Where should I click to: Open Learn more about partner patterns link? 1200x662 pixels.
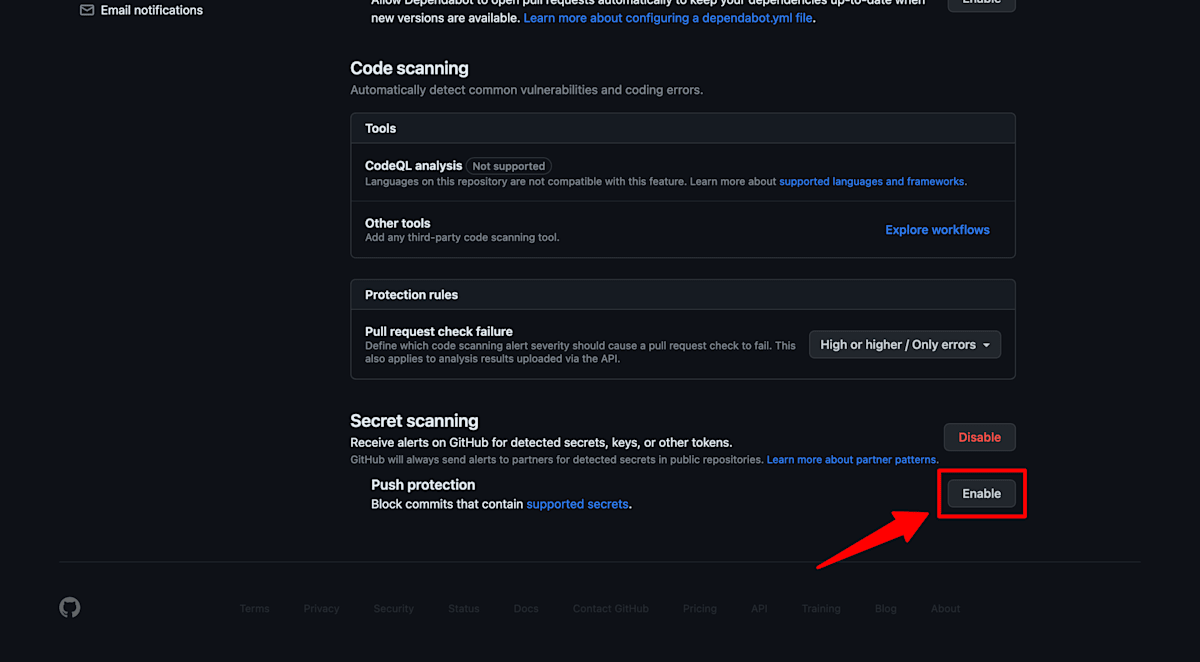851,460
